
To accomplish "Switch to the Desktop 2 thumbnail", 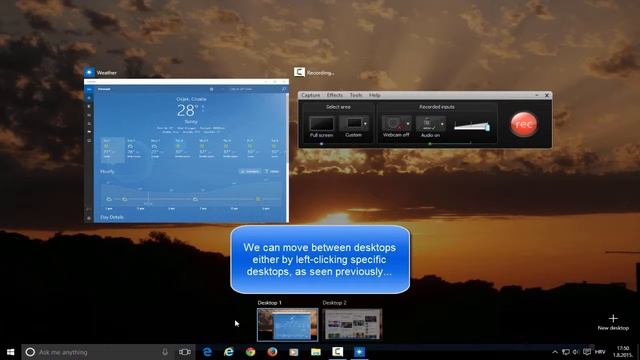I will tap(352, 324).
